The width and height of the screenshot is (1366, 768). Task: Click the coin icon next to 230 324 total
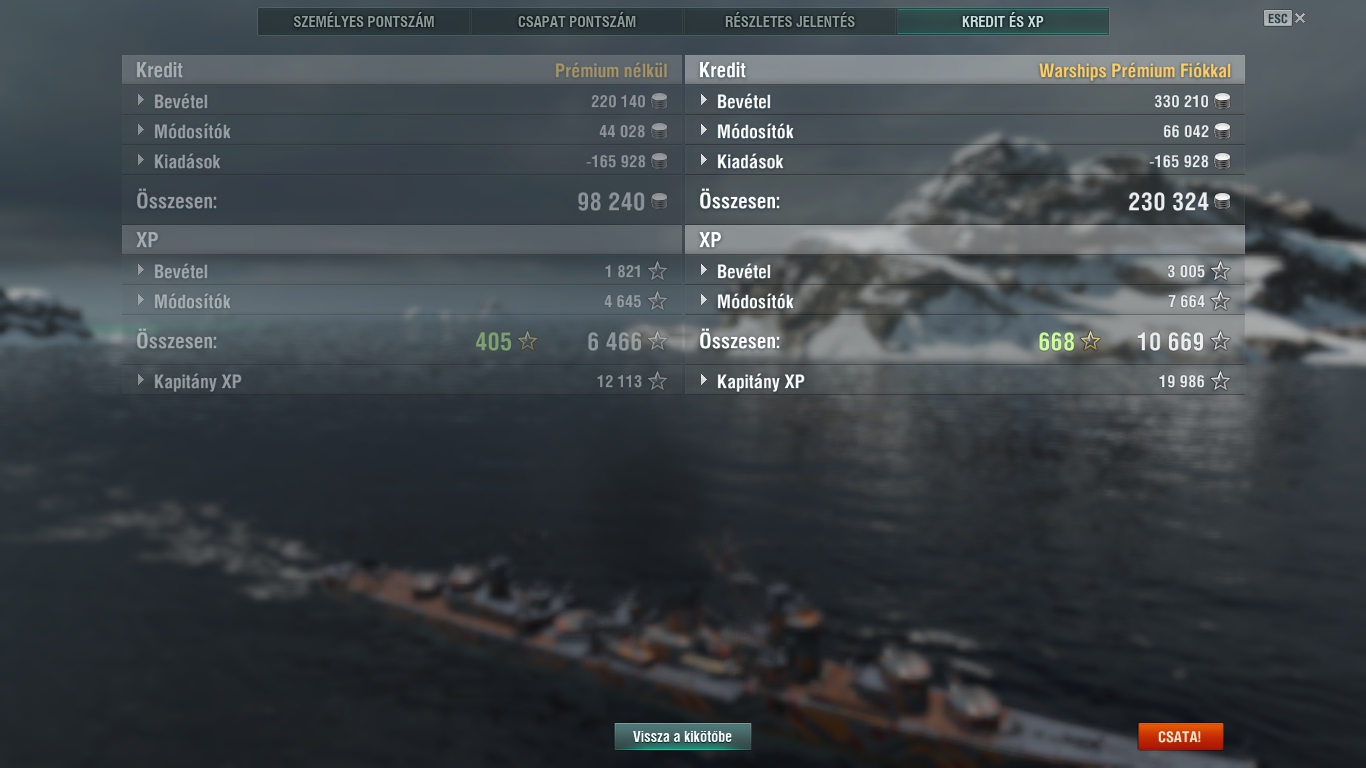1222,201
